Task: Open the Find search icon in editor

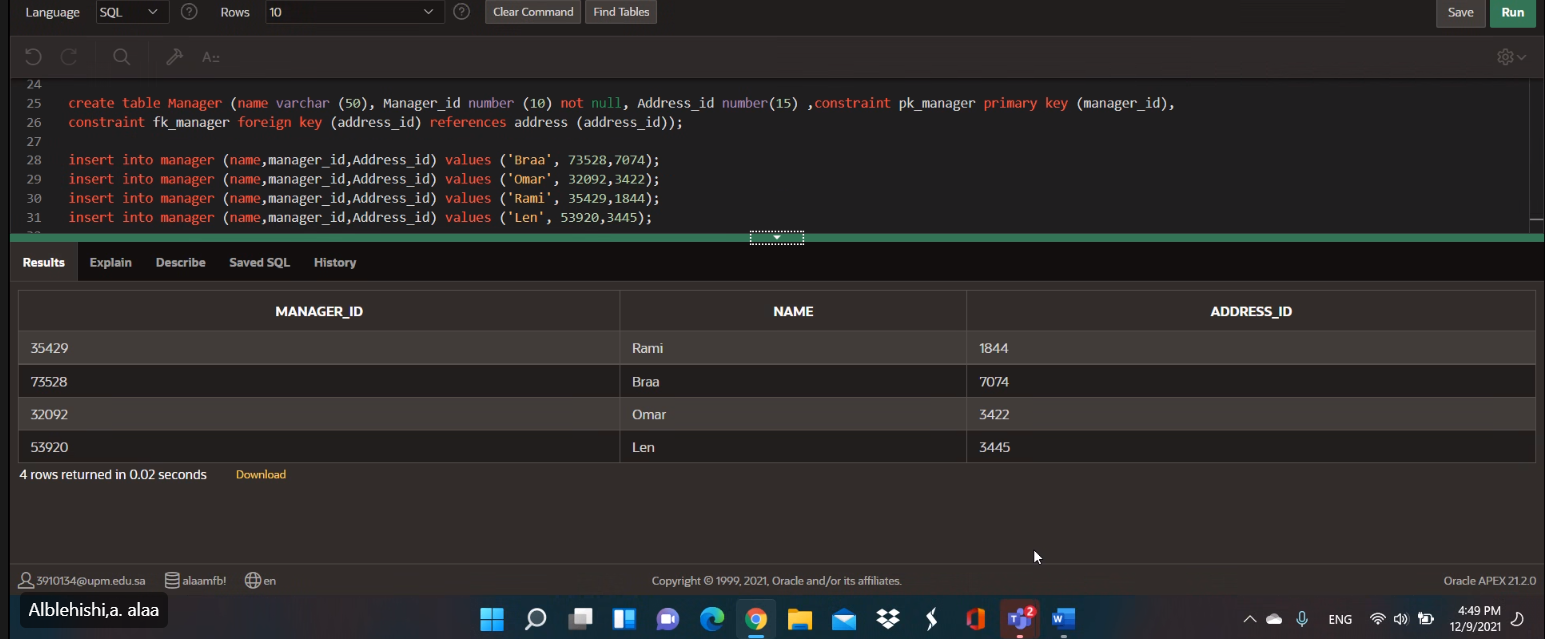Action: pyautogui.click(x=120, y=57)
